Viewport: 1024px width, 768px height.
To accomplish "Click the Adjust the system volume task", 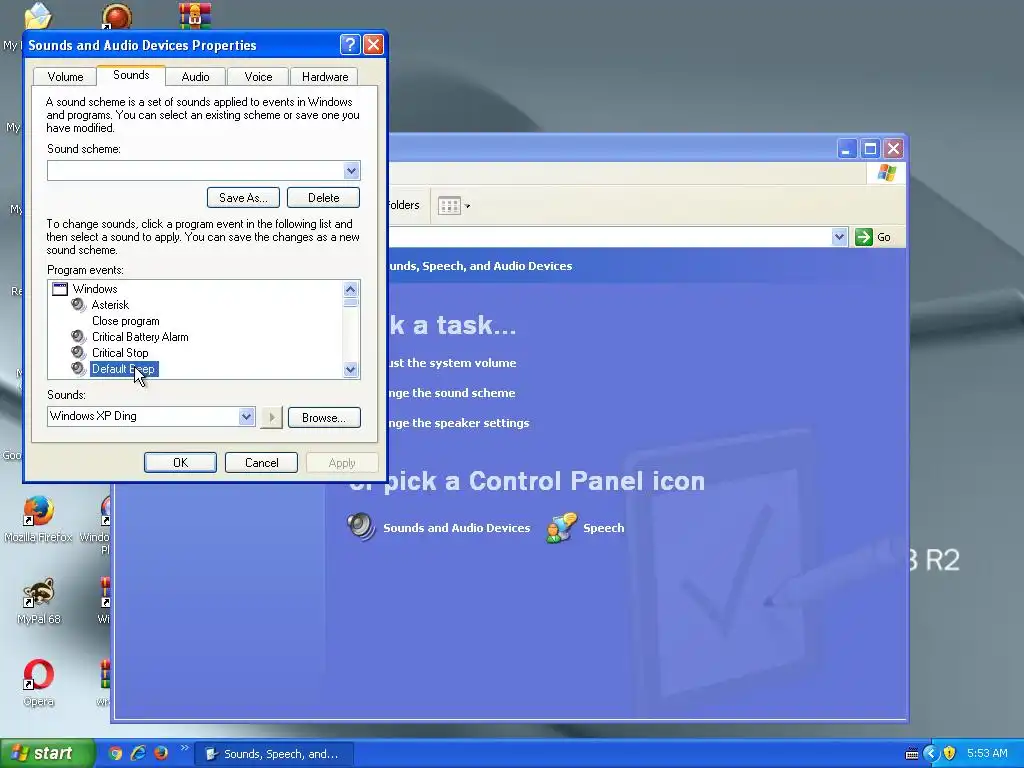I will click(453, 363).
